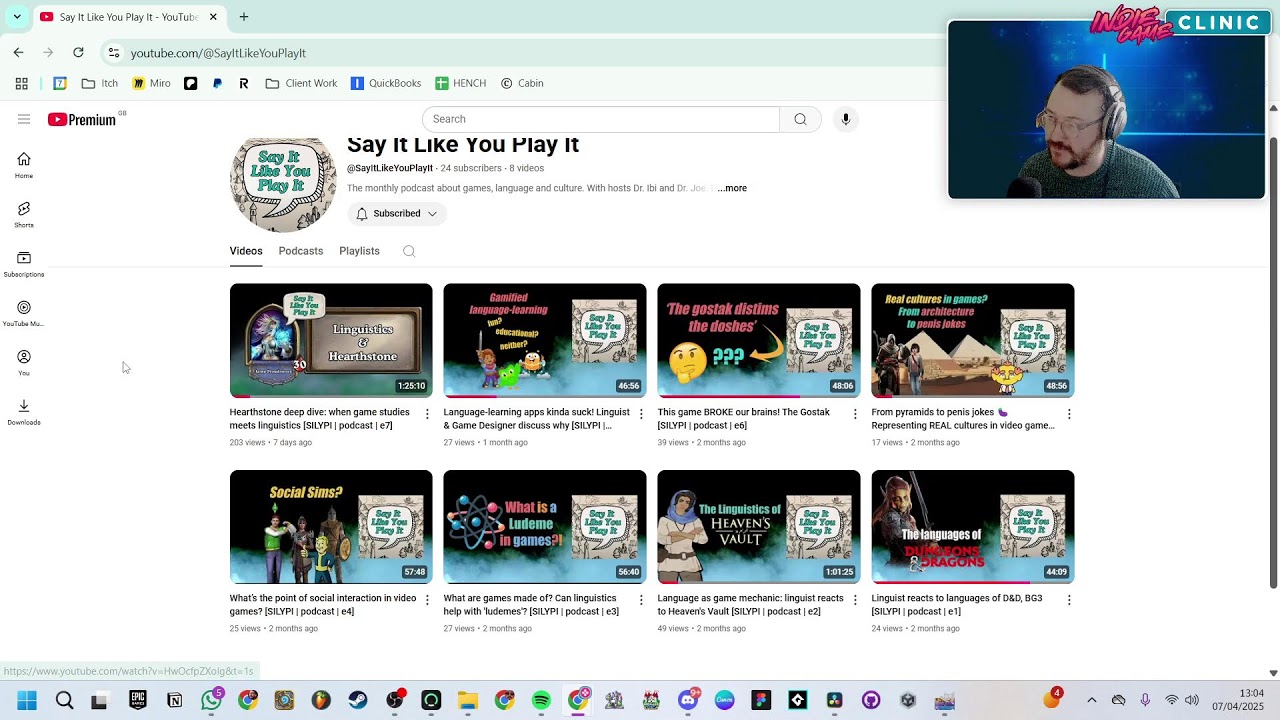Viewport: 1280px width, 720px height.
Task: Open the YouTube guide hamburger menu
Action: tap(24, 119)
